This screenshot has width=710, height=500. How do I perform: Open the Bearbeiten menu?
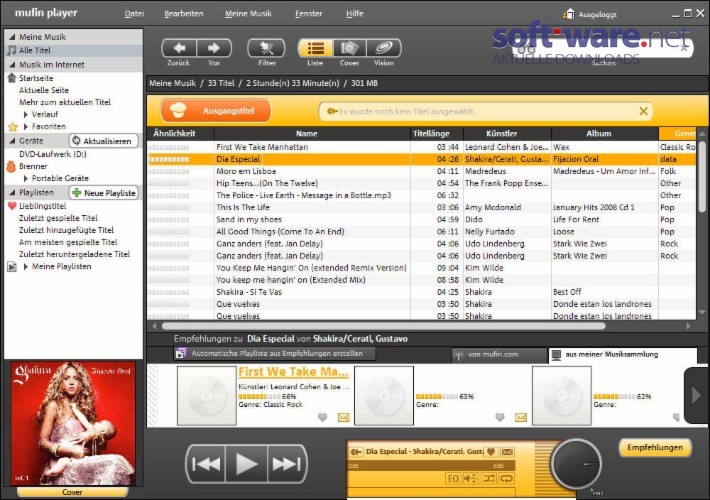pyautogui.click(x=184, y=14)
